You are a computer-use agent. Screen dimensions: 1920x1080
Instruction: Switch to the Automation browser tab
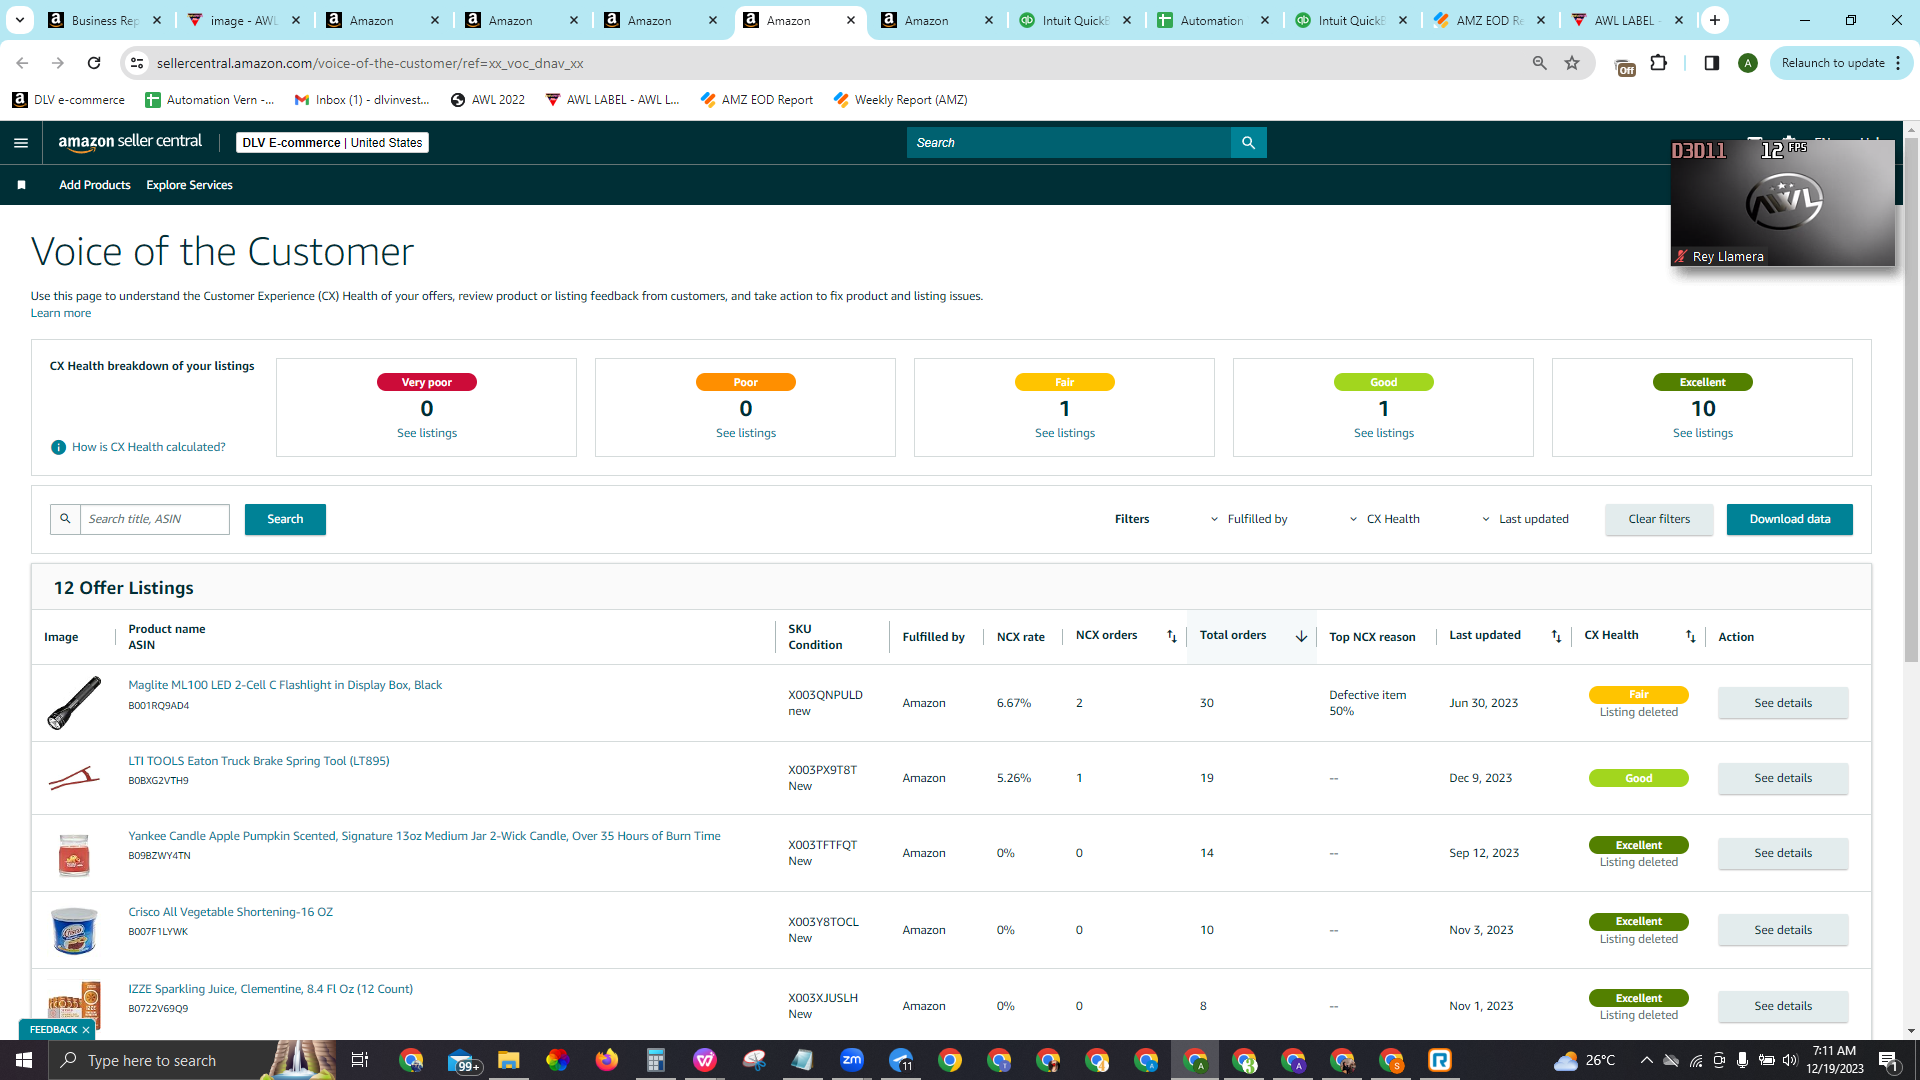(1212, 20)
